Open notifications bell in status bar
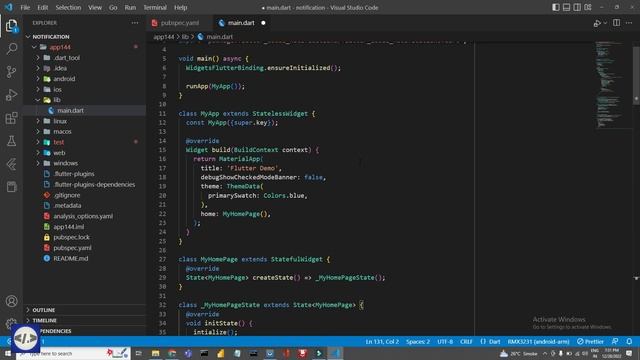 point(629,341)
